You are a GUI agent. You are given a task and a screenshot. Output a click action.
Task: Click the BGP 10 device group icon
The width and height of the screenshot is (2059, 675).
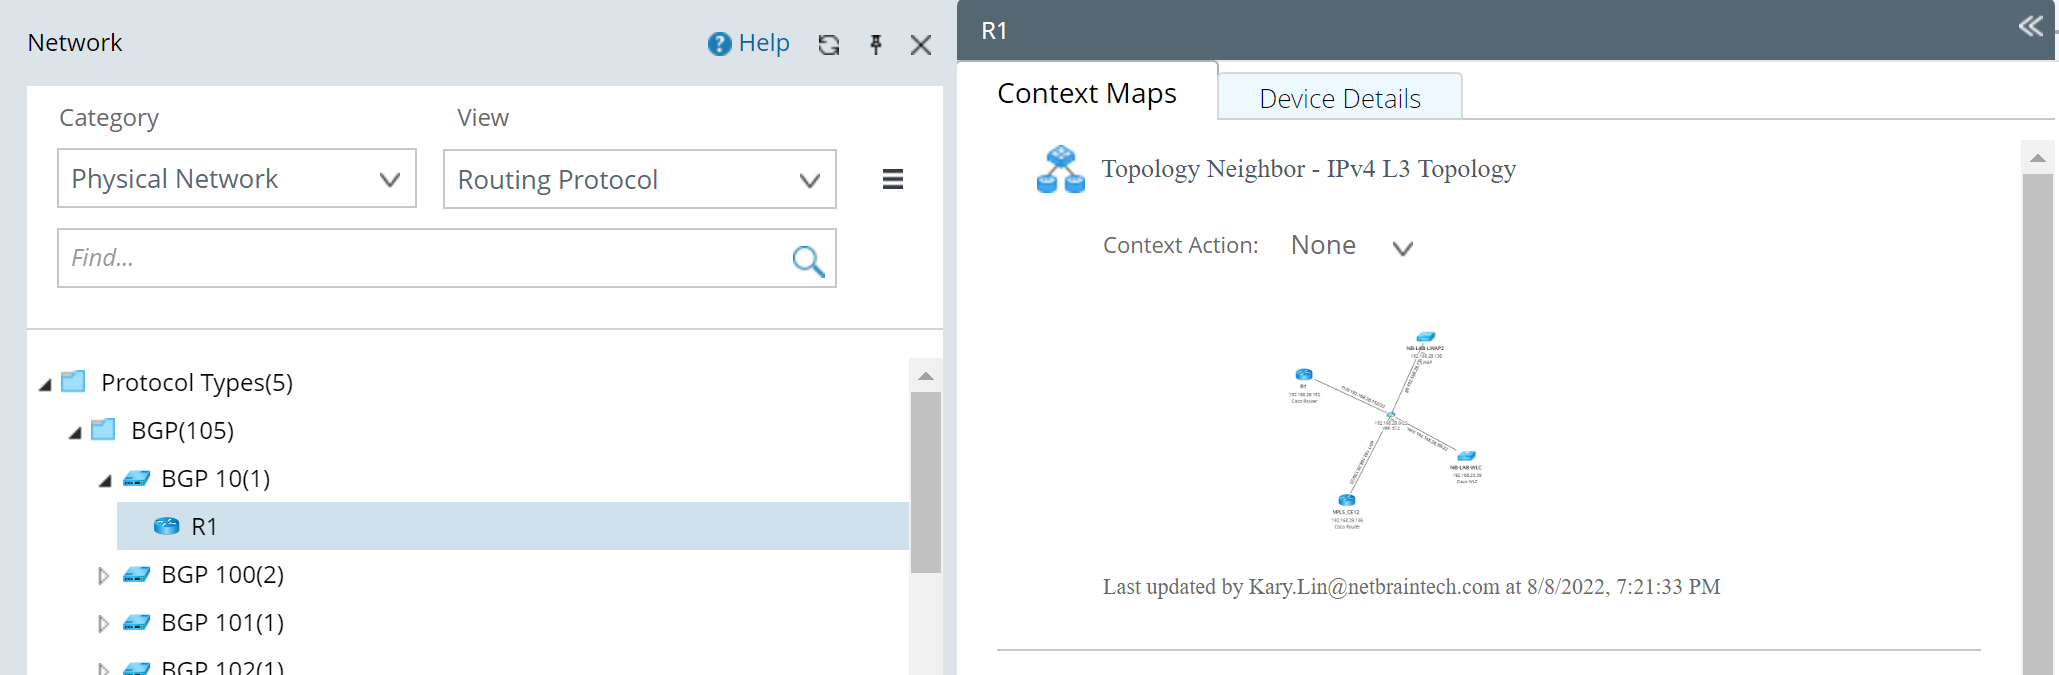tap(137, 478)
